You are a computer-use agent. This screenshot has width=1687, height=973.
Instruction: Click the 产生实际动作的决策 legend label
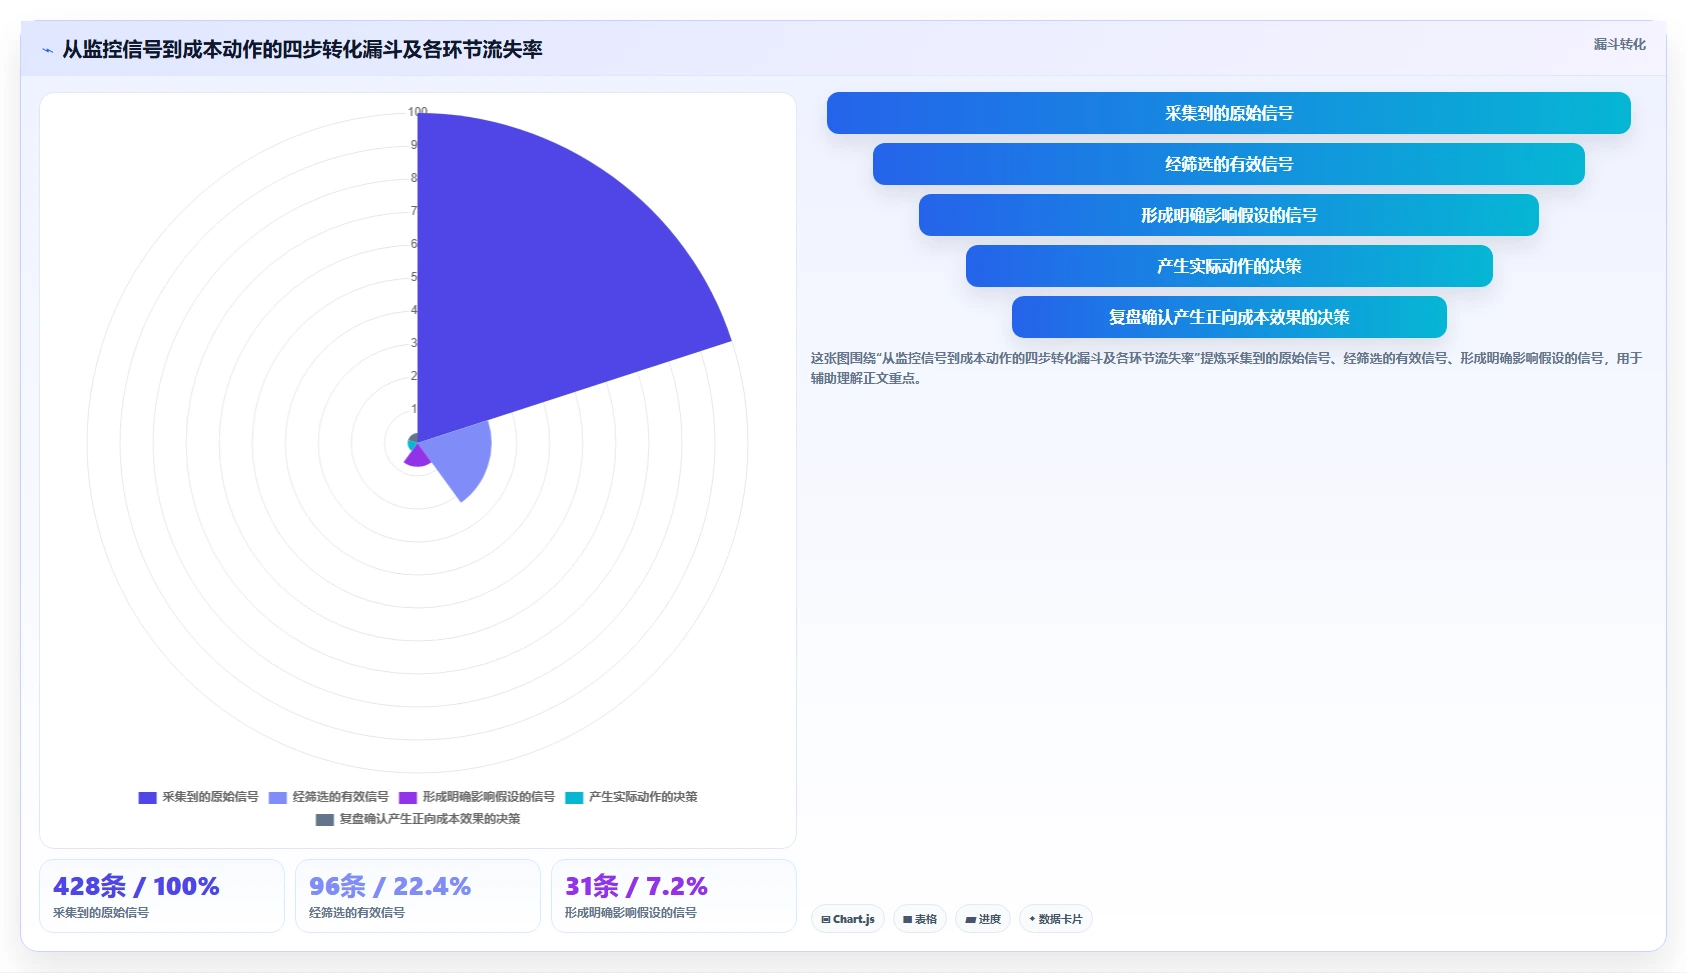643,797
